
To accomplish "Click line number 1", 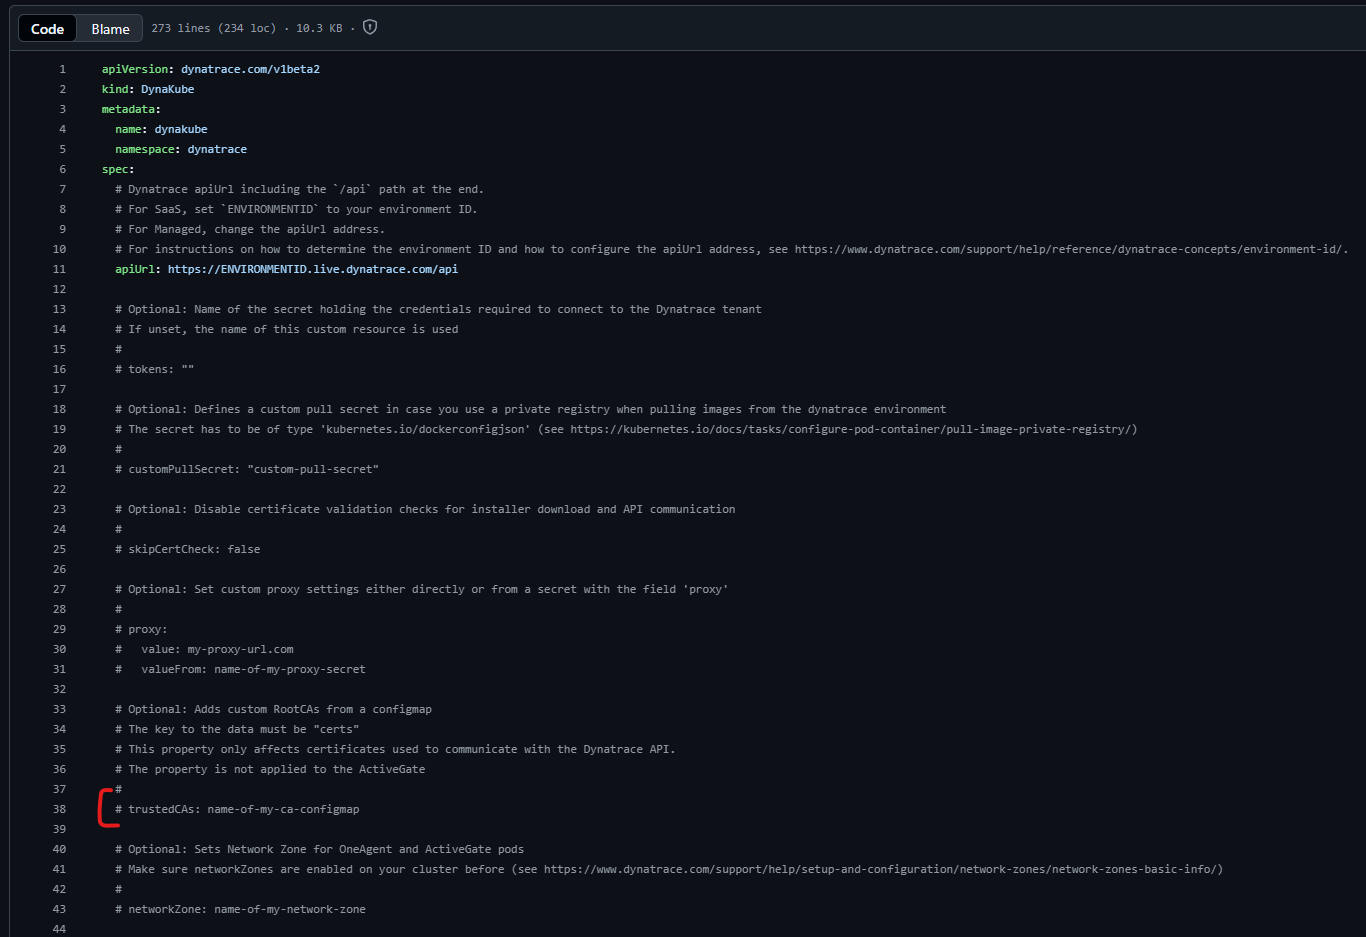I will click(62, 69).
